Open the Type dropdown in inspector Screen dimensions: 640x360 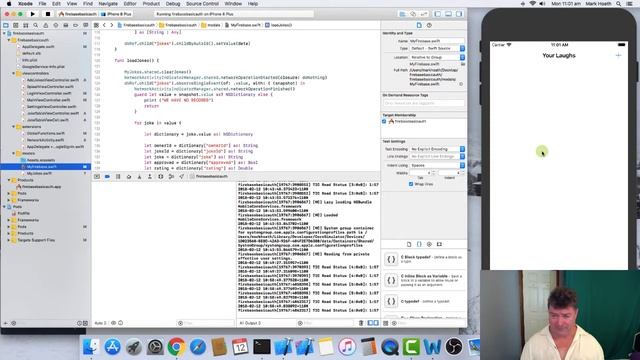coord(437,48)
